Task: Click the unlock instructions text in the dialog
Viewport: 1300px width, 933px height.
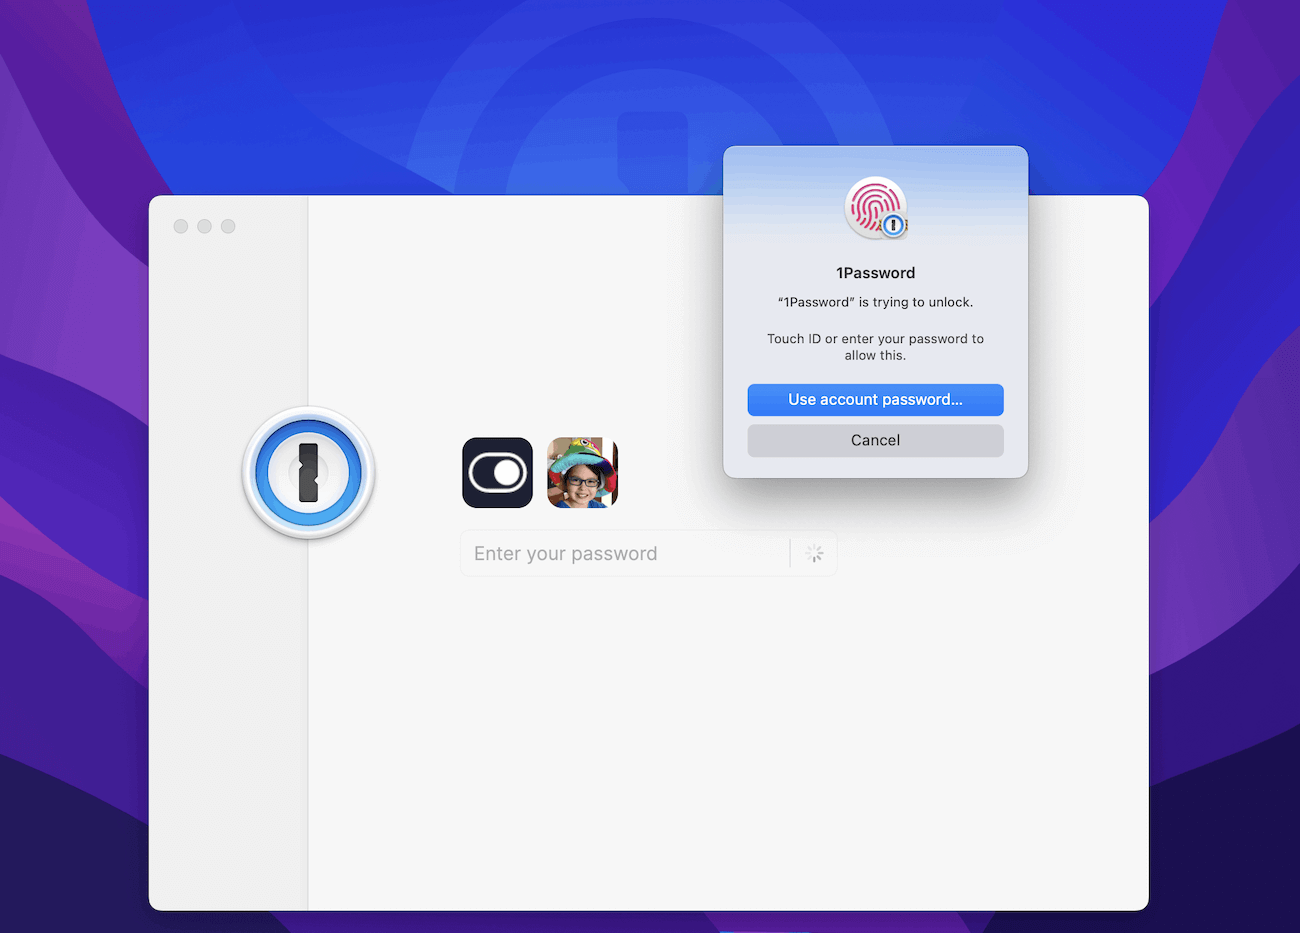Action: click(x=875, y=346)
